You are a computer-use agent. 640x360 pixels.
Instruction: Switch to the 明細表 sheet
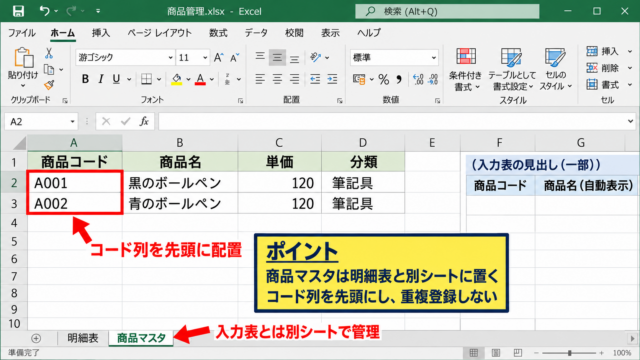[83, 338]
